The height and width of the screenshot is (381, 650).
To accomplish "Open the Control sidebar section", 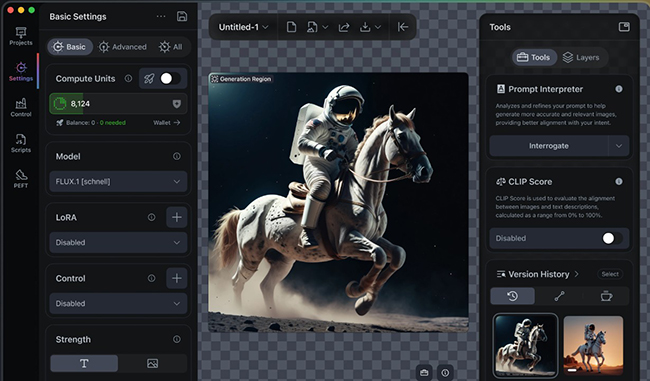I will click(21, 108).
